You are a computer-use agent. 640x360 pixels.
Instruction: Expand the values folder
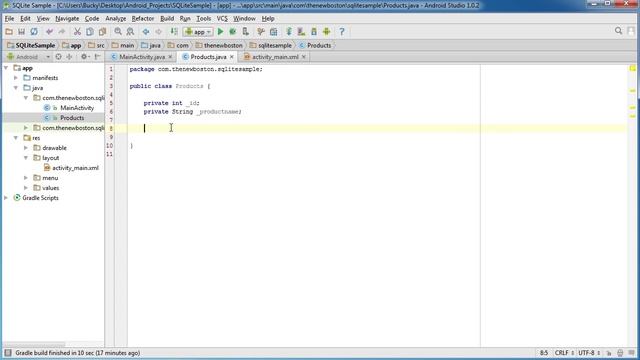coord(26,188)
